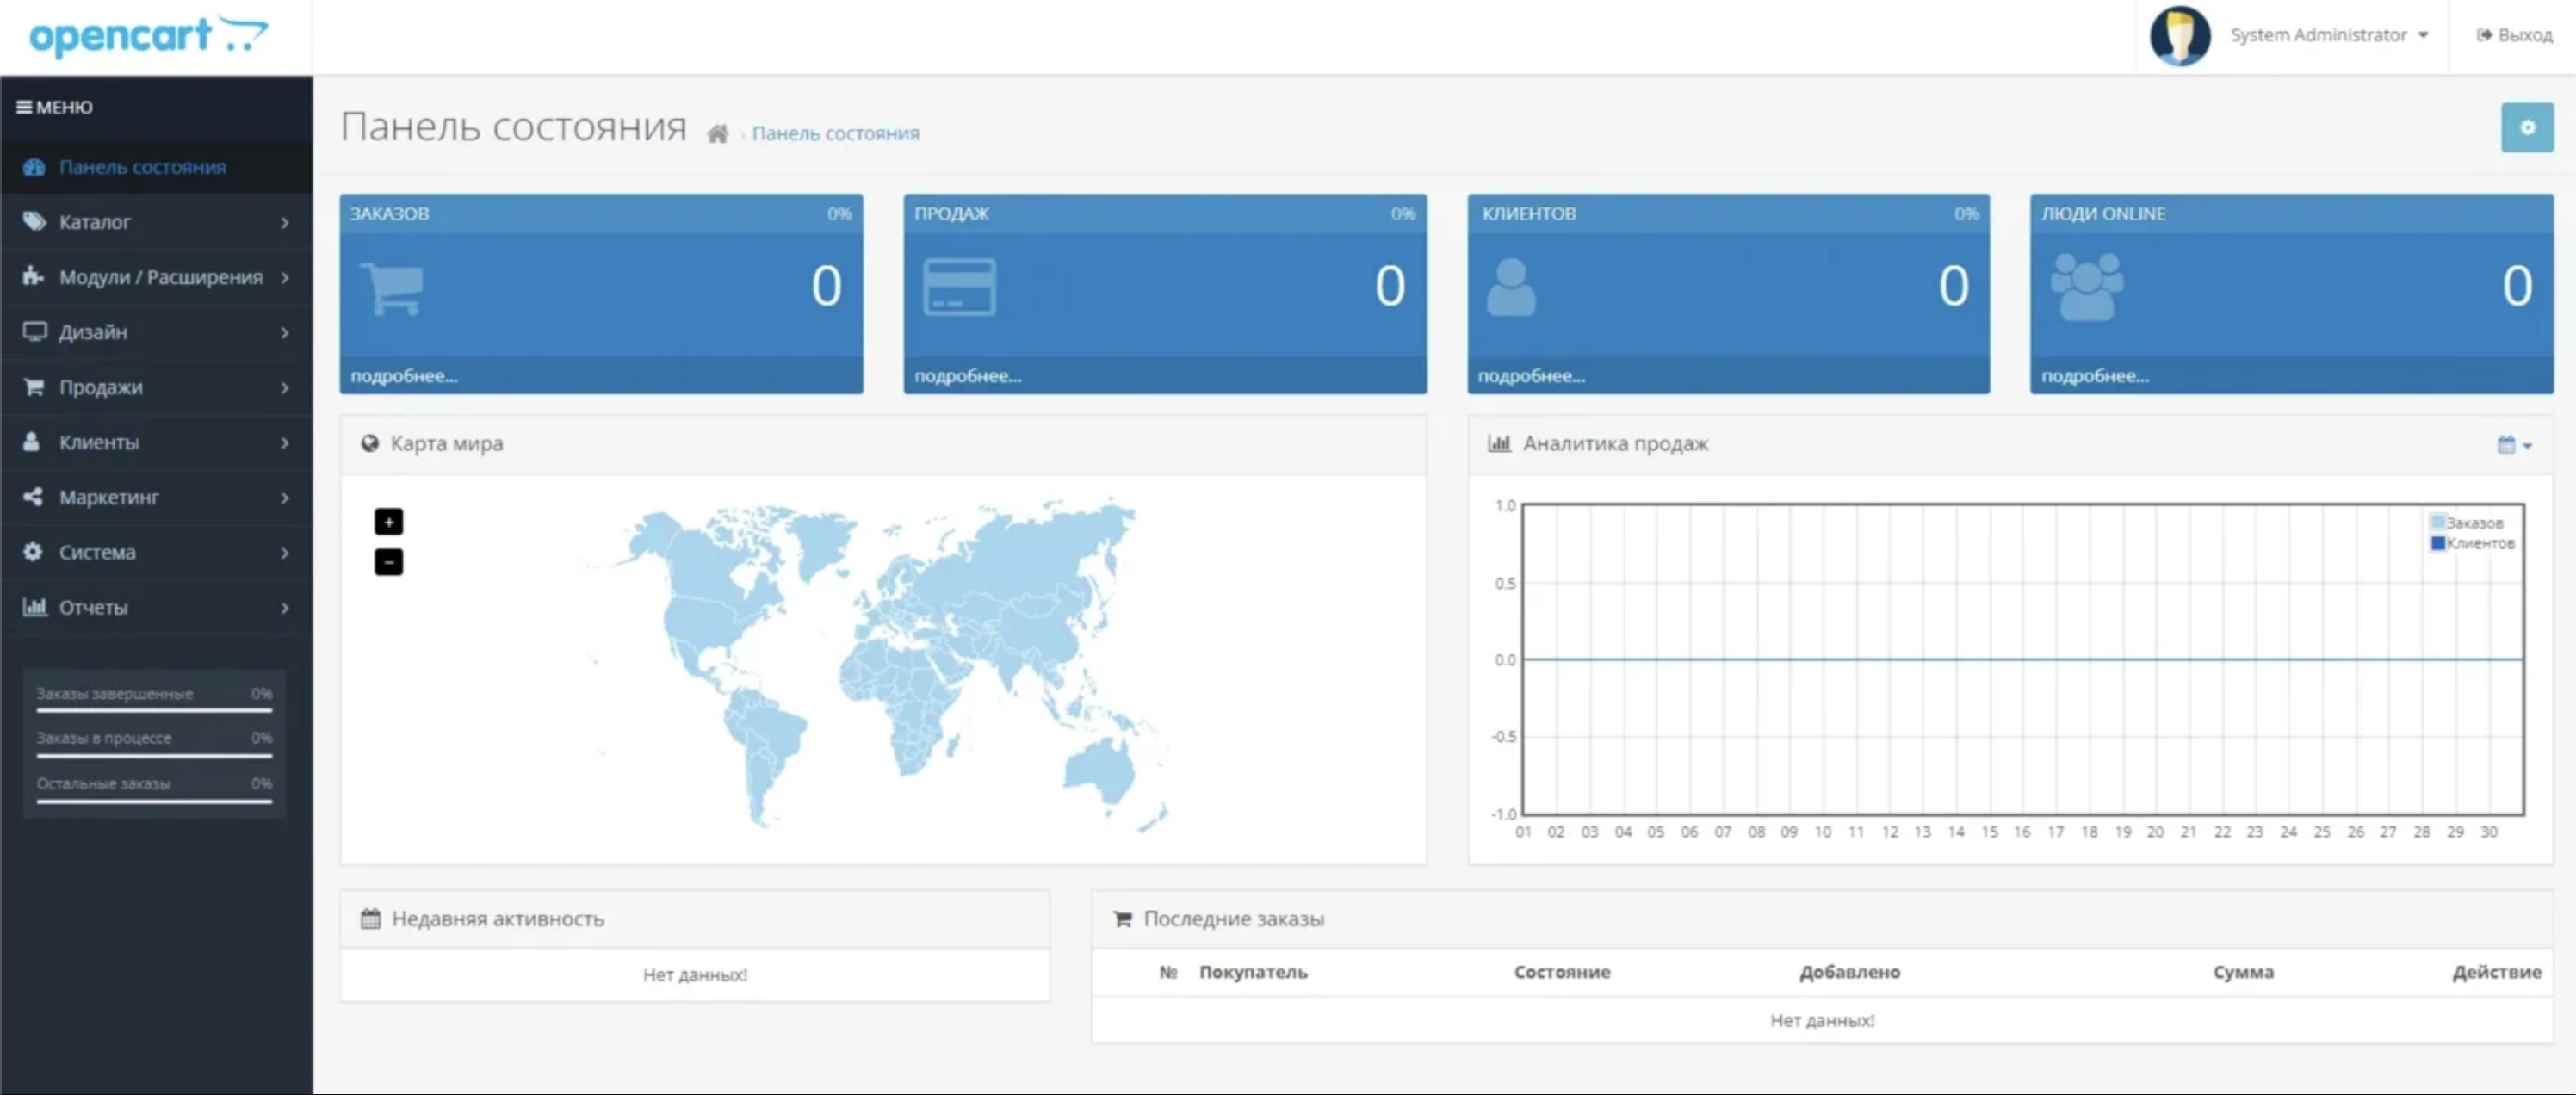Click подробнее link in the Клиентов tile
This screenshot has width=2576, height=1095.
point(1531,376)
